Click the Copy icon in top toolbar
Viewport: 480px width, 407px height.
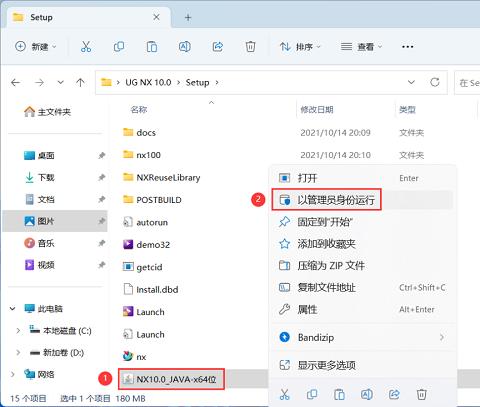(x=119, y=47)
